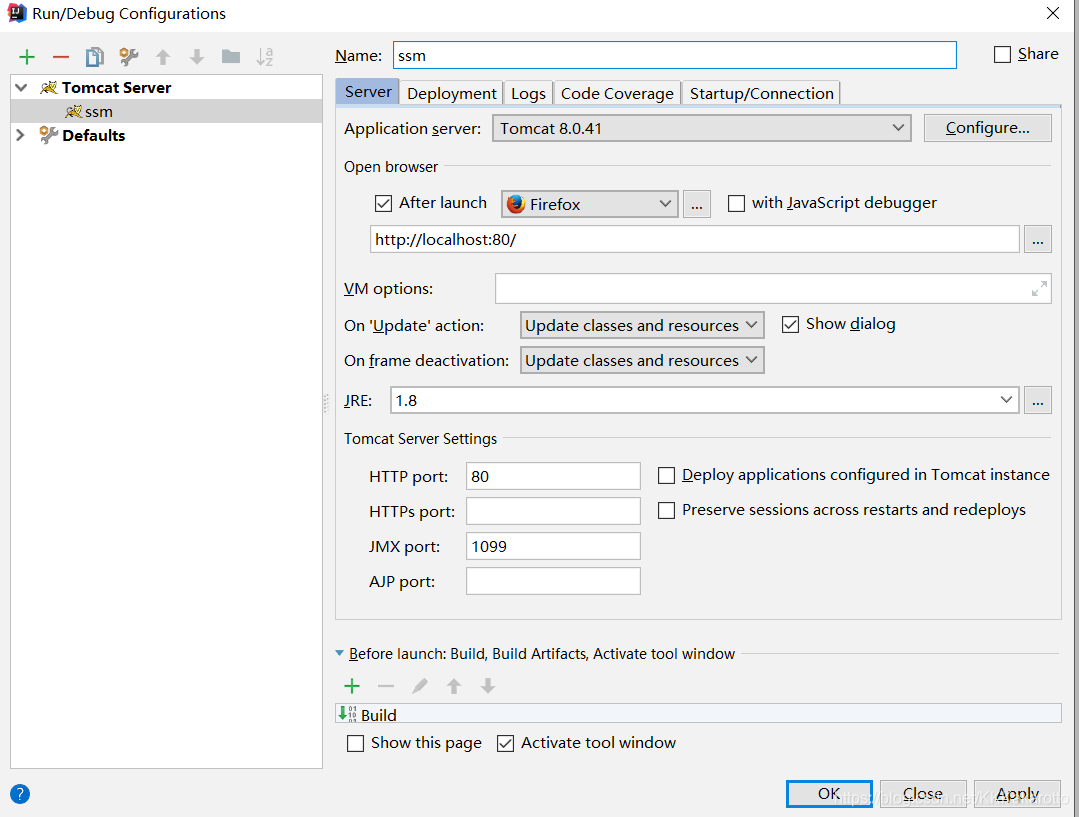Add a new configuration with the plus icon
Image resolution: width=1079 pixels, height=817 pixels.
pos(27,56)
